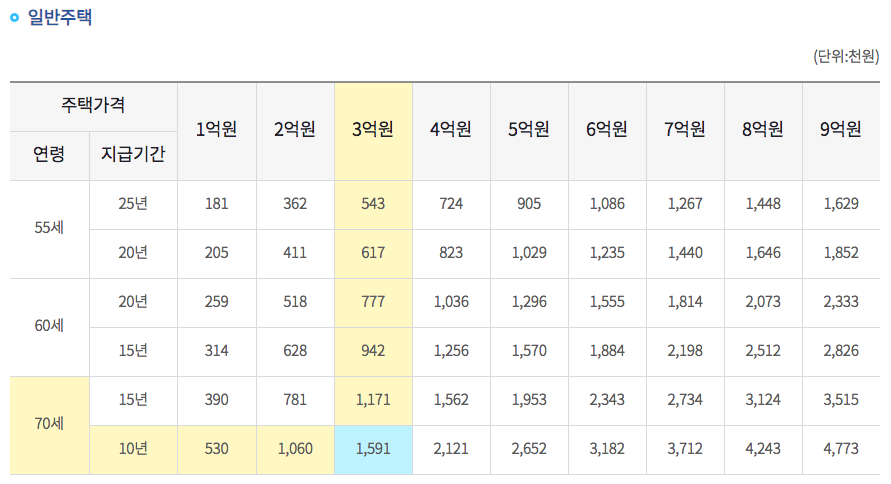Viewport: 891px width, 484px height.
Task: Click the highlighted 3억원 column header
Action: [373, 131]
